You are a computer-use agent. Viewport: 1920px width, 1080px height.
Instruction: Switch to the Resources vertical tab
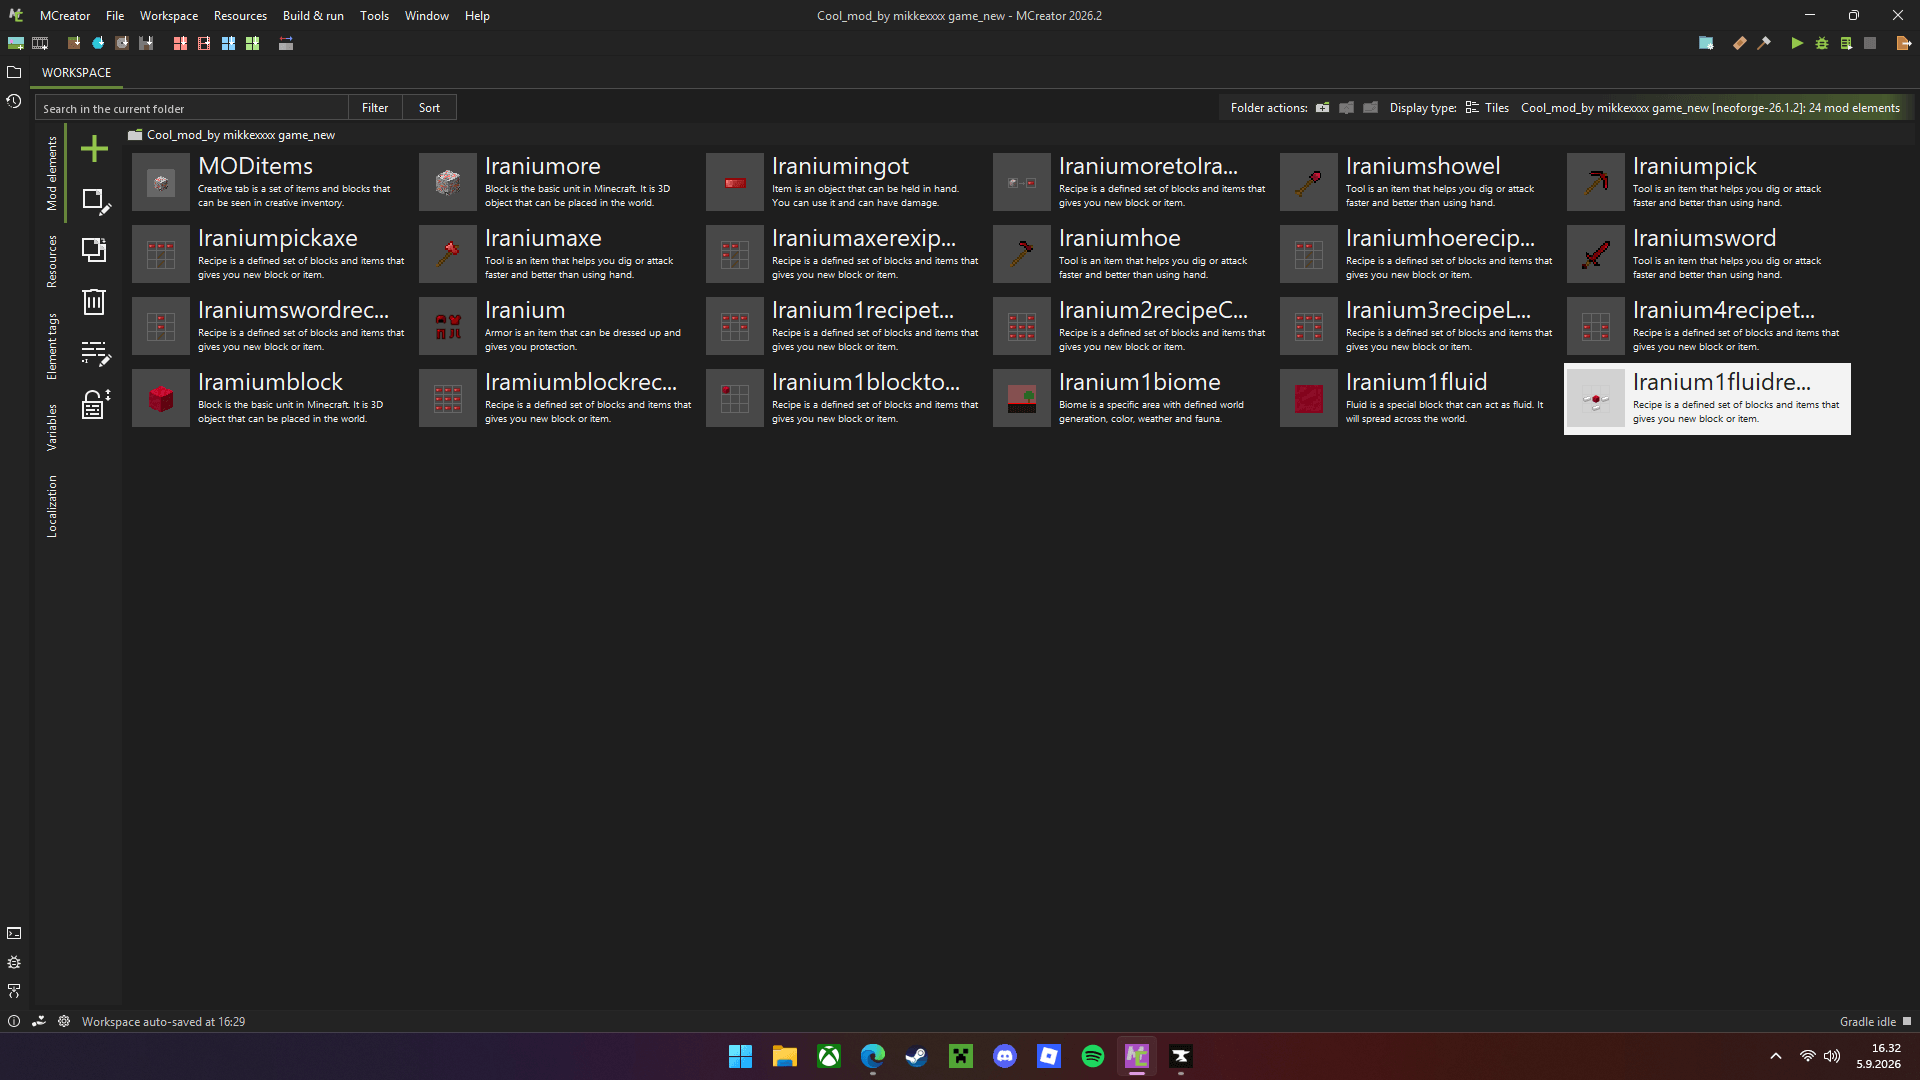(52, 261)
